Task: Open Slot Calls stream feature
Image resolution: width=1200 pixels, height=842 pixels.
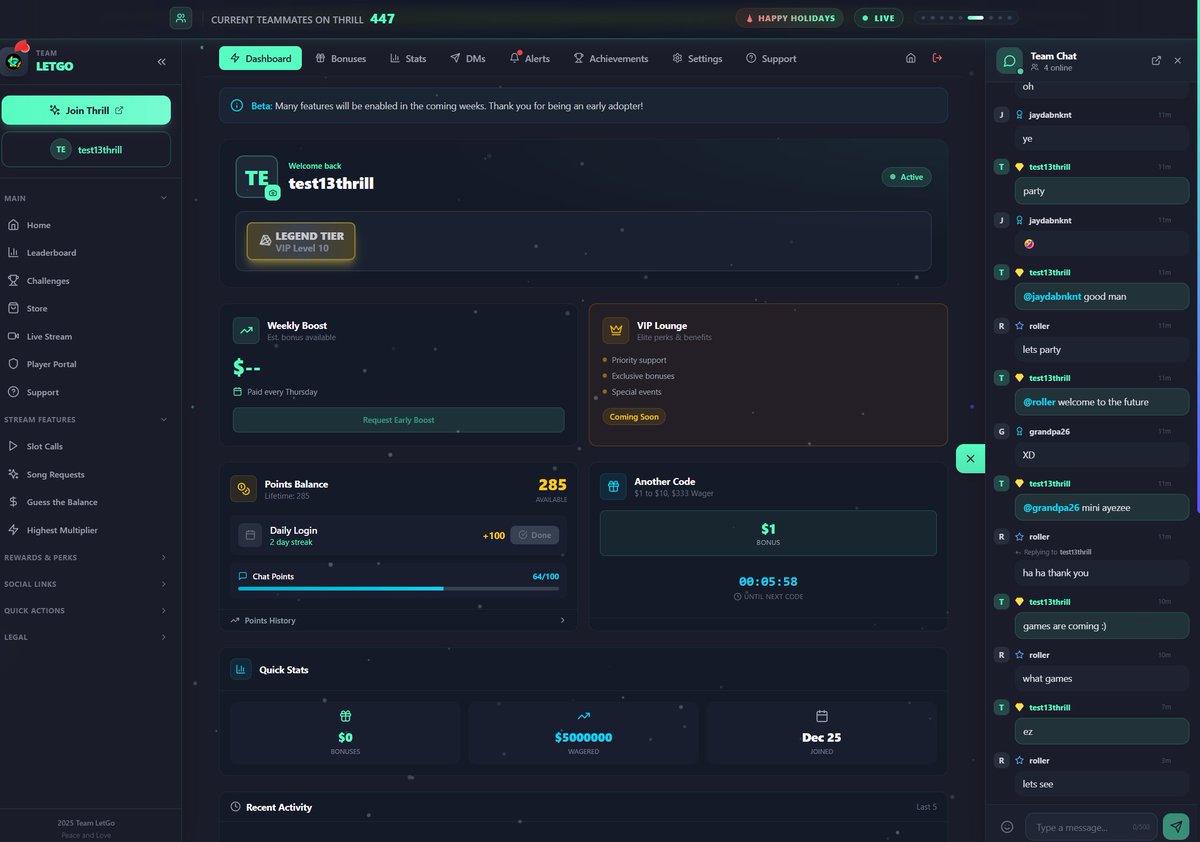Action: click(x=90, y=446)
